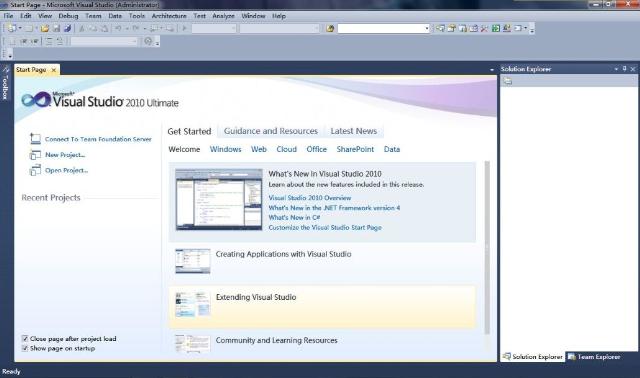Open the standard toolbar options arrow
Viewport: 640px width, 378px height.
click(x=532, y=29)
